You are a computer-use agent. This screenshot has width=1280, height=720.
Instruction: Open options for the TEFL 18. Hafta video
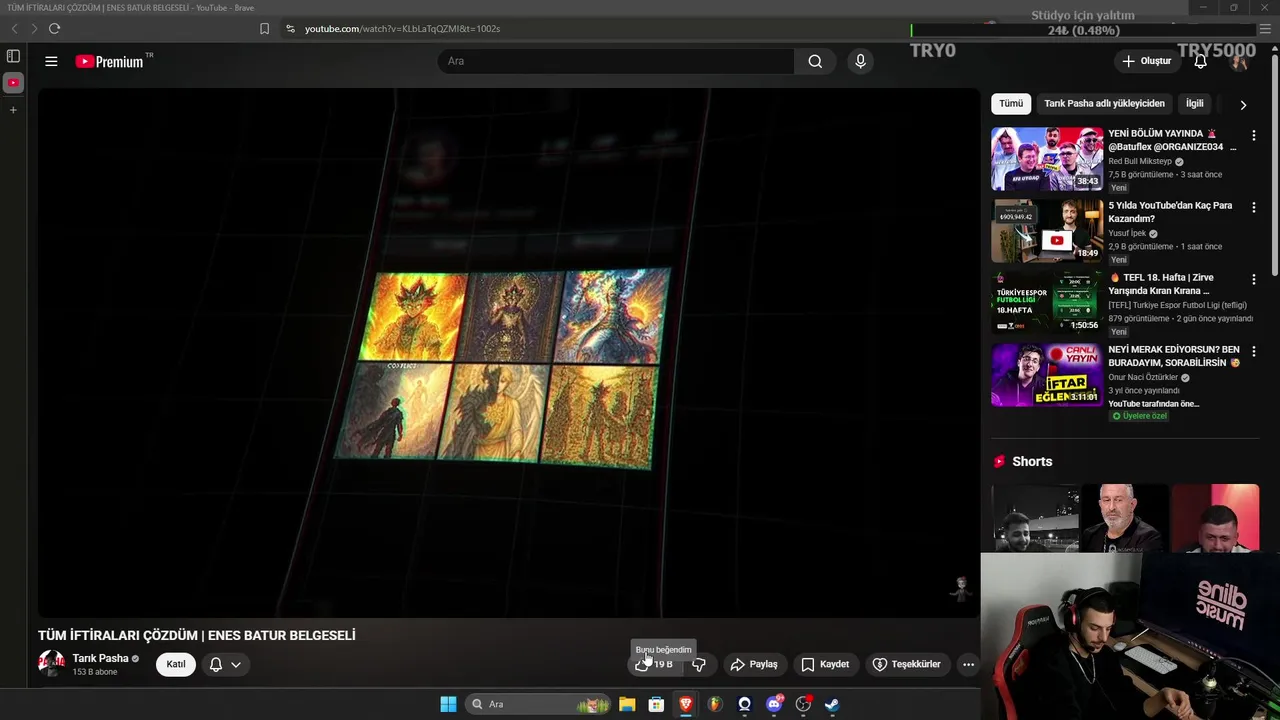pos(1253,279)
